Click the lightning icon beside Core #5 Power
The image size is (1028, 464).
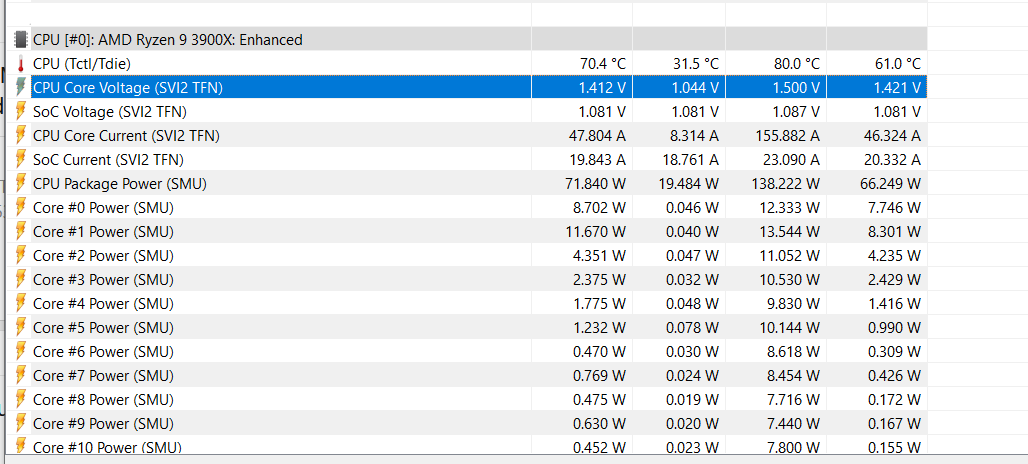point(21,328)
